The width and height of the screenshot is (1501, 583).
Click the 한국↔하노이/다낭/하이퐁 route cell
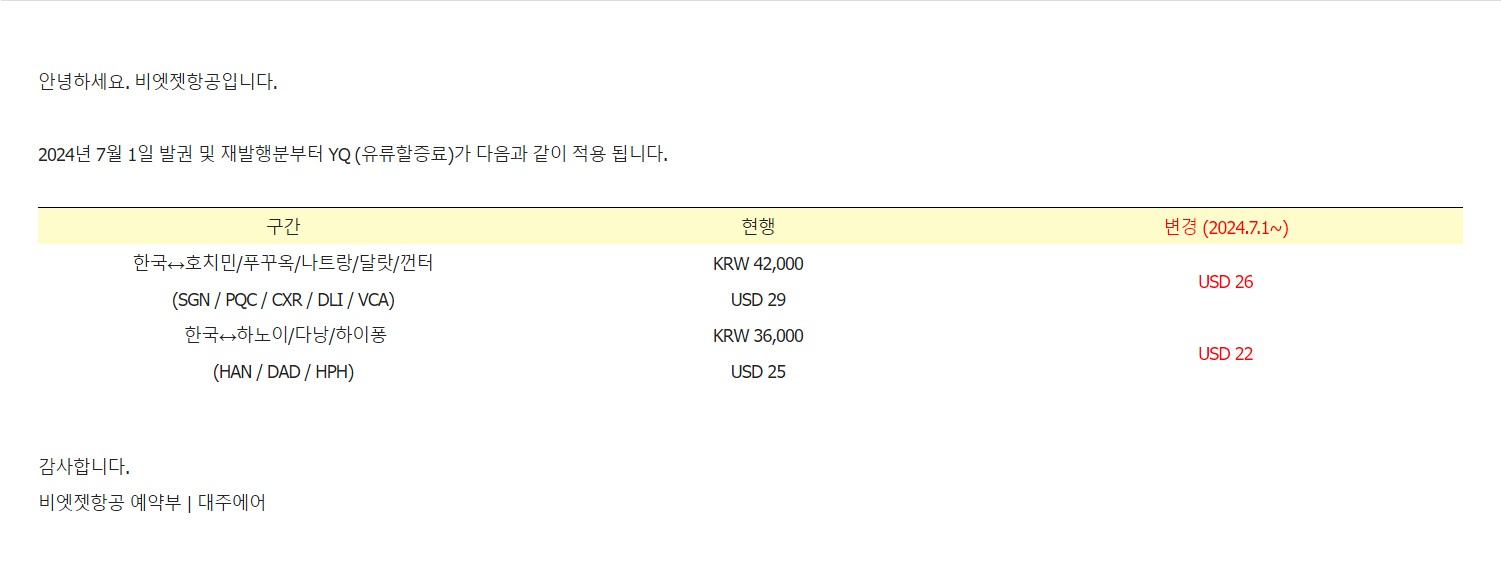(285, 335)
